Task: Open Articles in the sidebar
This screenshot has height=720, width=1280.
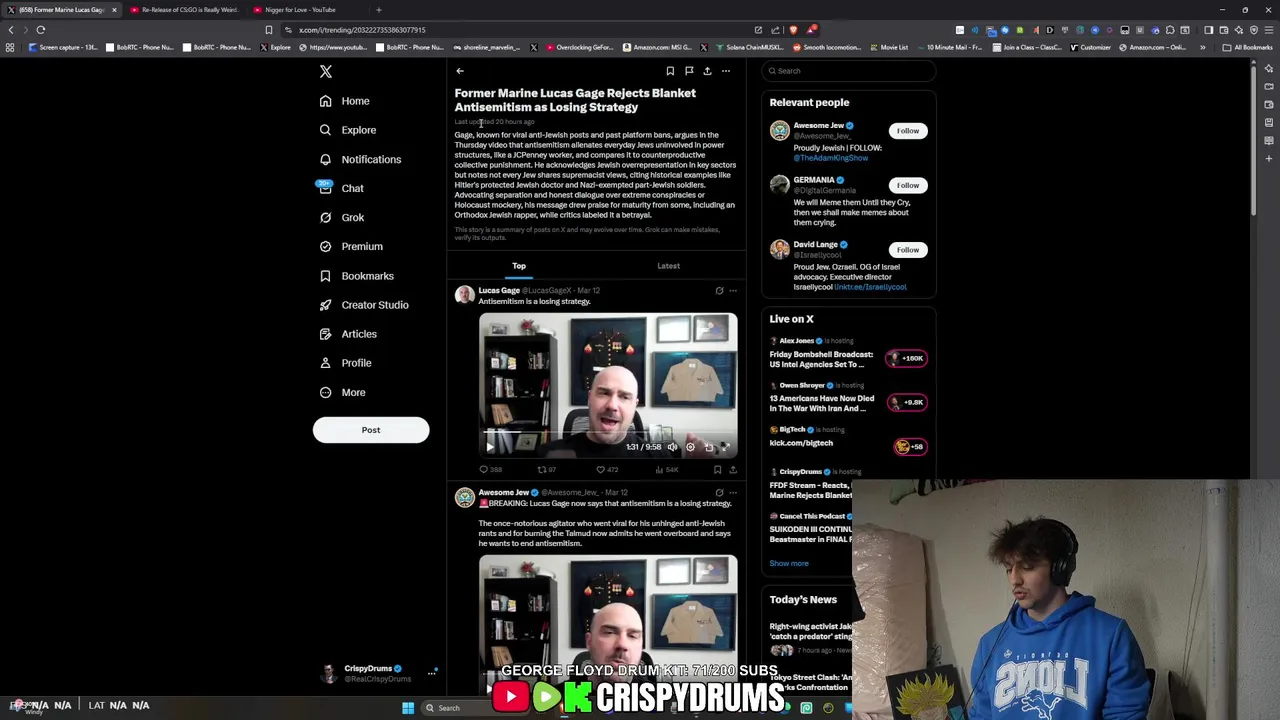Action: [x=348, y=334]
